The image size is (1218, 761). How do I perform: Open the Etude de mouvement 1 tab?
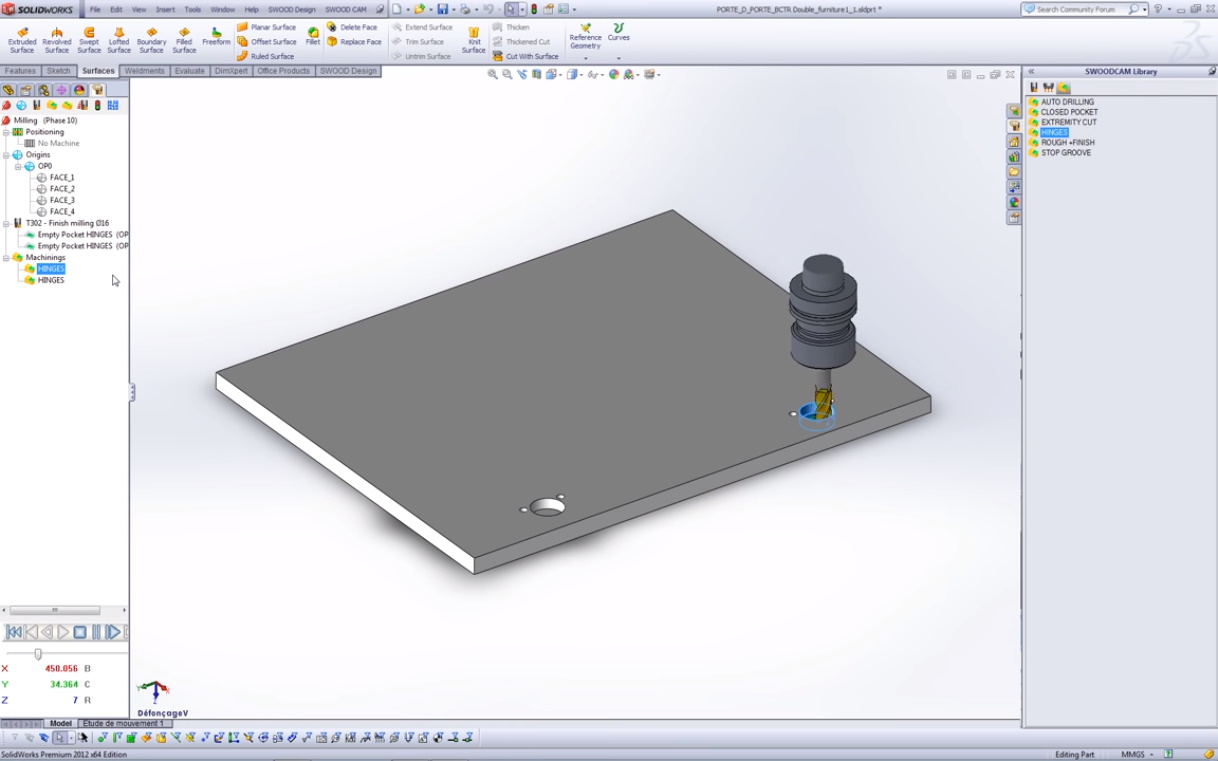(x=122, y=723)
